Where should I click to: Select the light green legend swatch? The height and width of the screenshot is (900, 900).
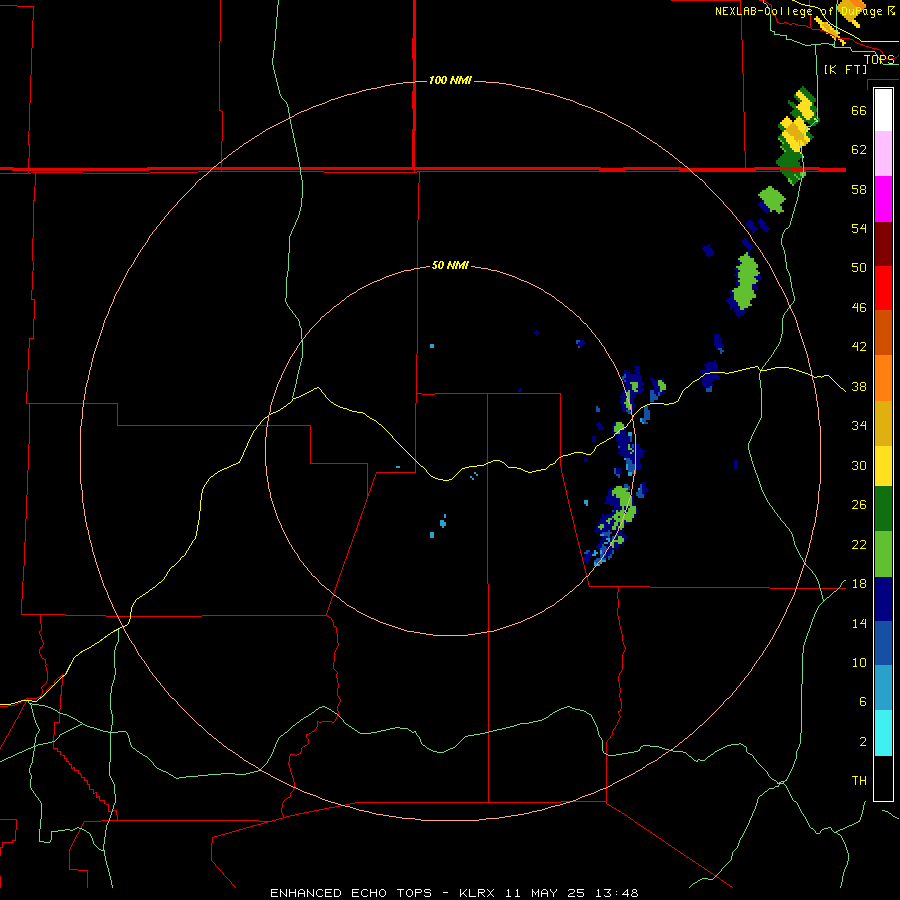[x=883, y=554]
